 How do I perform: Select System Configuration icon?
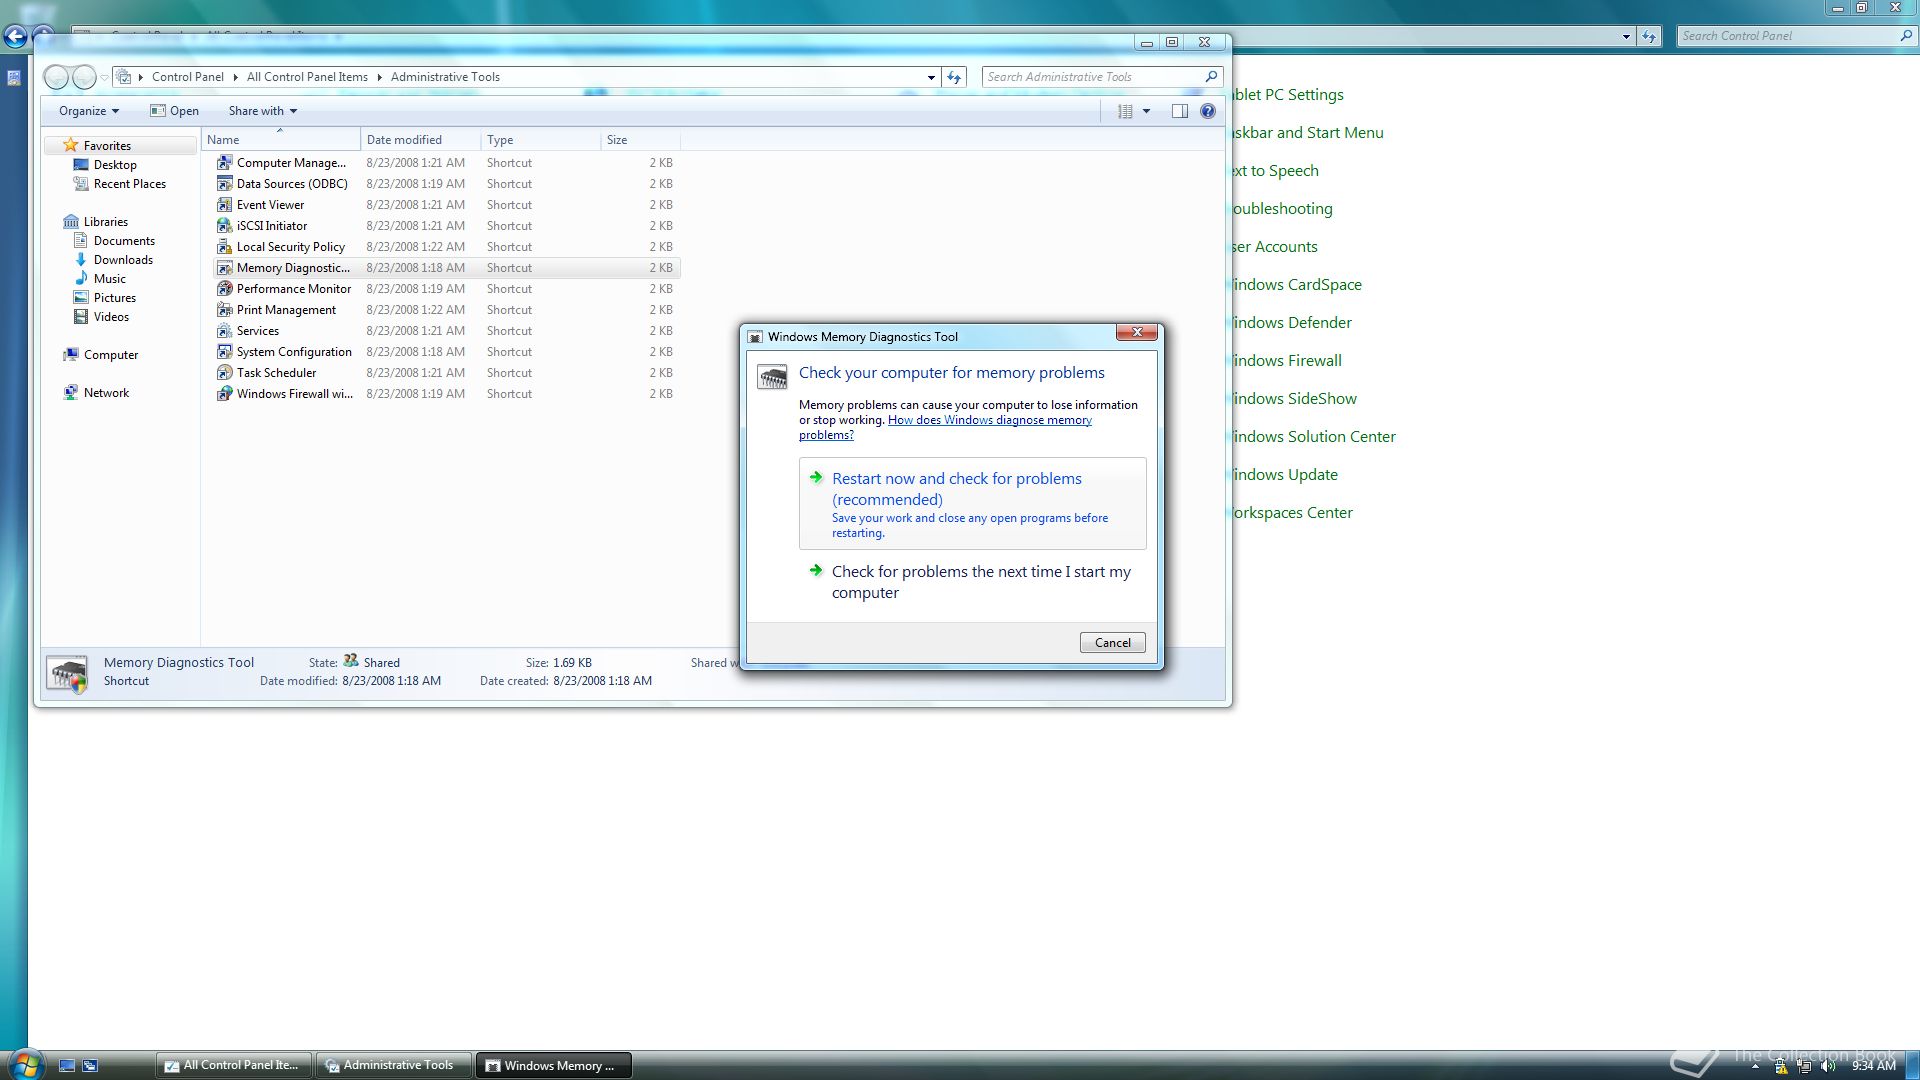pyautogui.click(x=225, y=352)
